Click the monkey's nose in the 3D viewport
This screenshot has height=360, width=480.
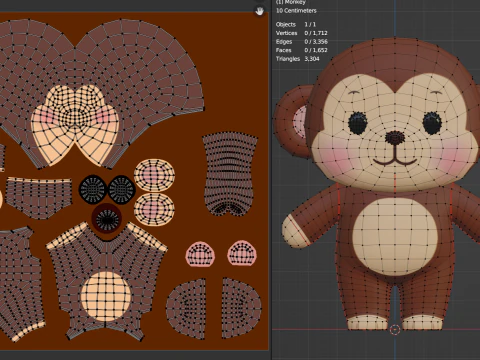click(x=395, y=138)
